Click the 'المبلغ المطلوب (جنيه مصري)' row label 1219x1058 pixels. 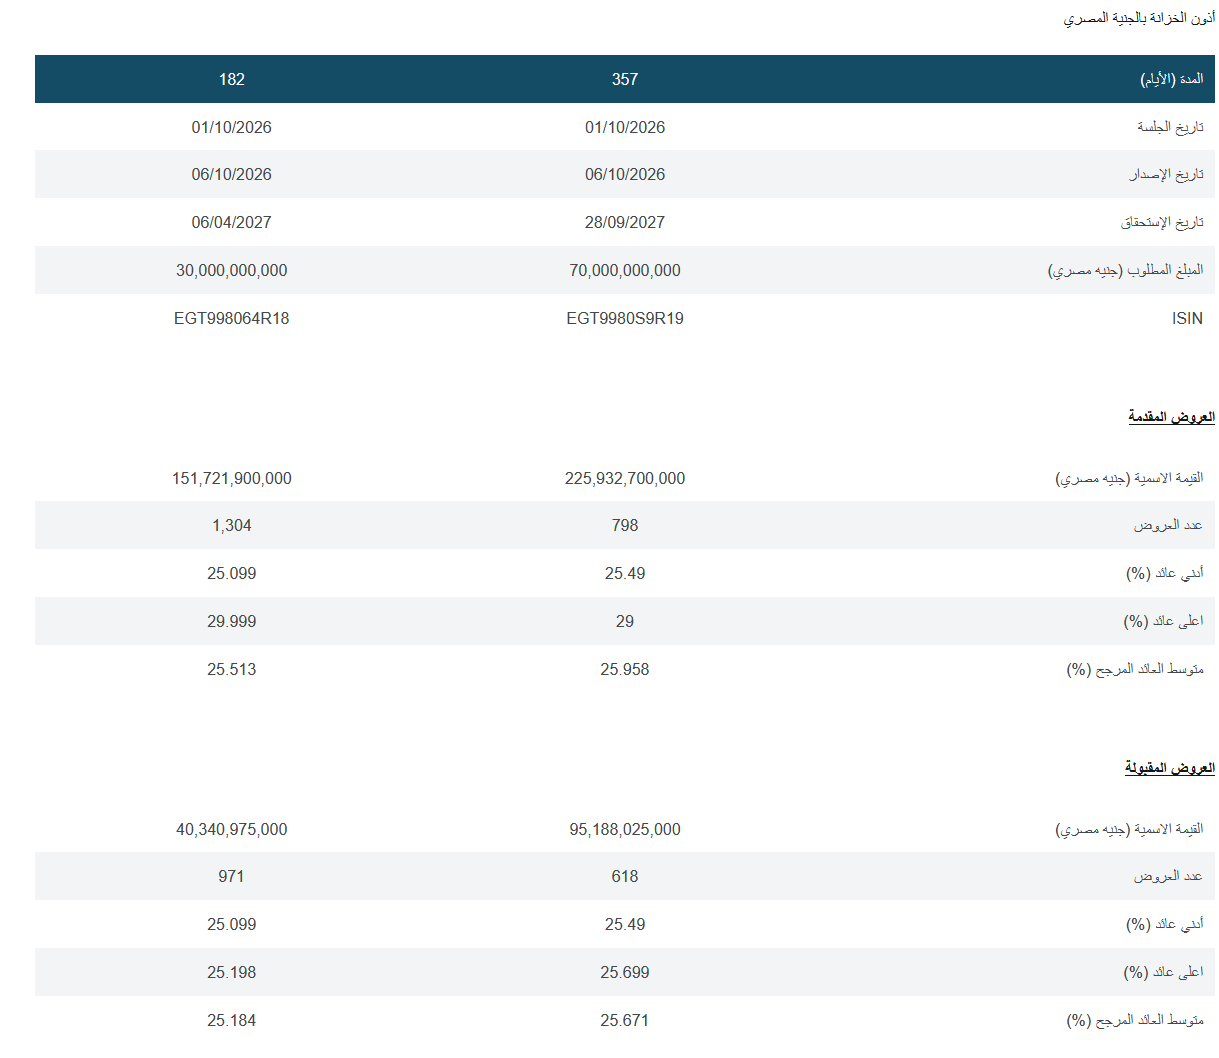[x=1125, y=270]
